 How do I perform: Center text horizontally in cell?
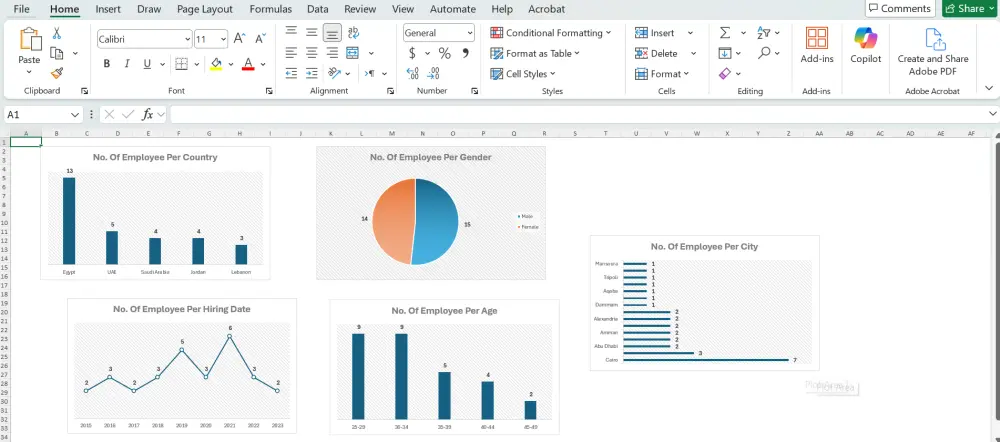311,53
